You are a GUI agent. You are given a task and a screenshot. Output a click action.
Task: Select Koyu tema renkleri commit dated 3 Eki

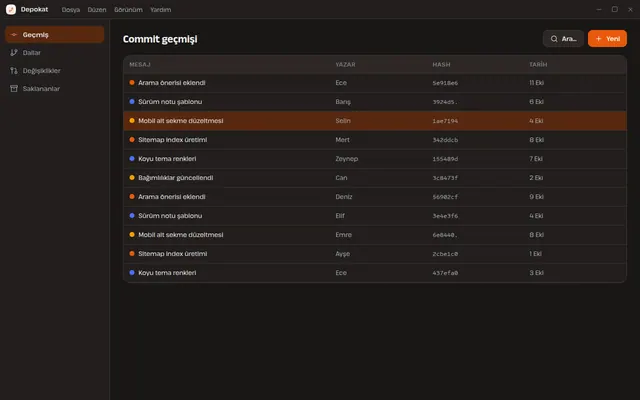point(375,273)
